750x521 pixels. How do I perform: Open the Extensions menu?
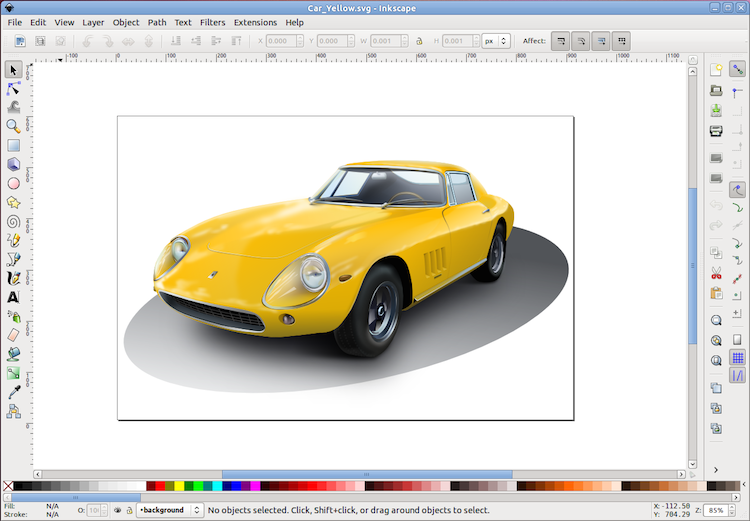coord(255,22)
